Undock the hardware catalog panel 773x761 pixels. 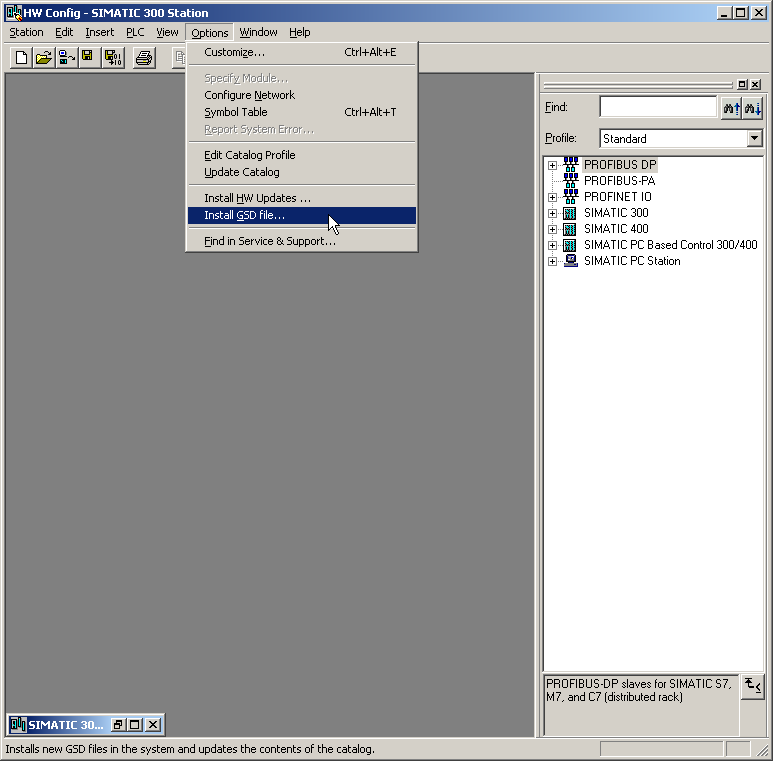pyautogui.click(x=742, y=84)
